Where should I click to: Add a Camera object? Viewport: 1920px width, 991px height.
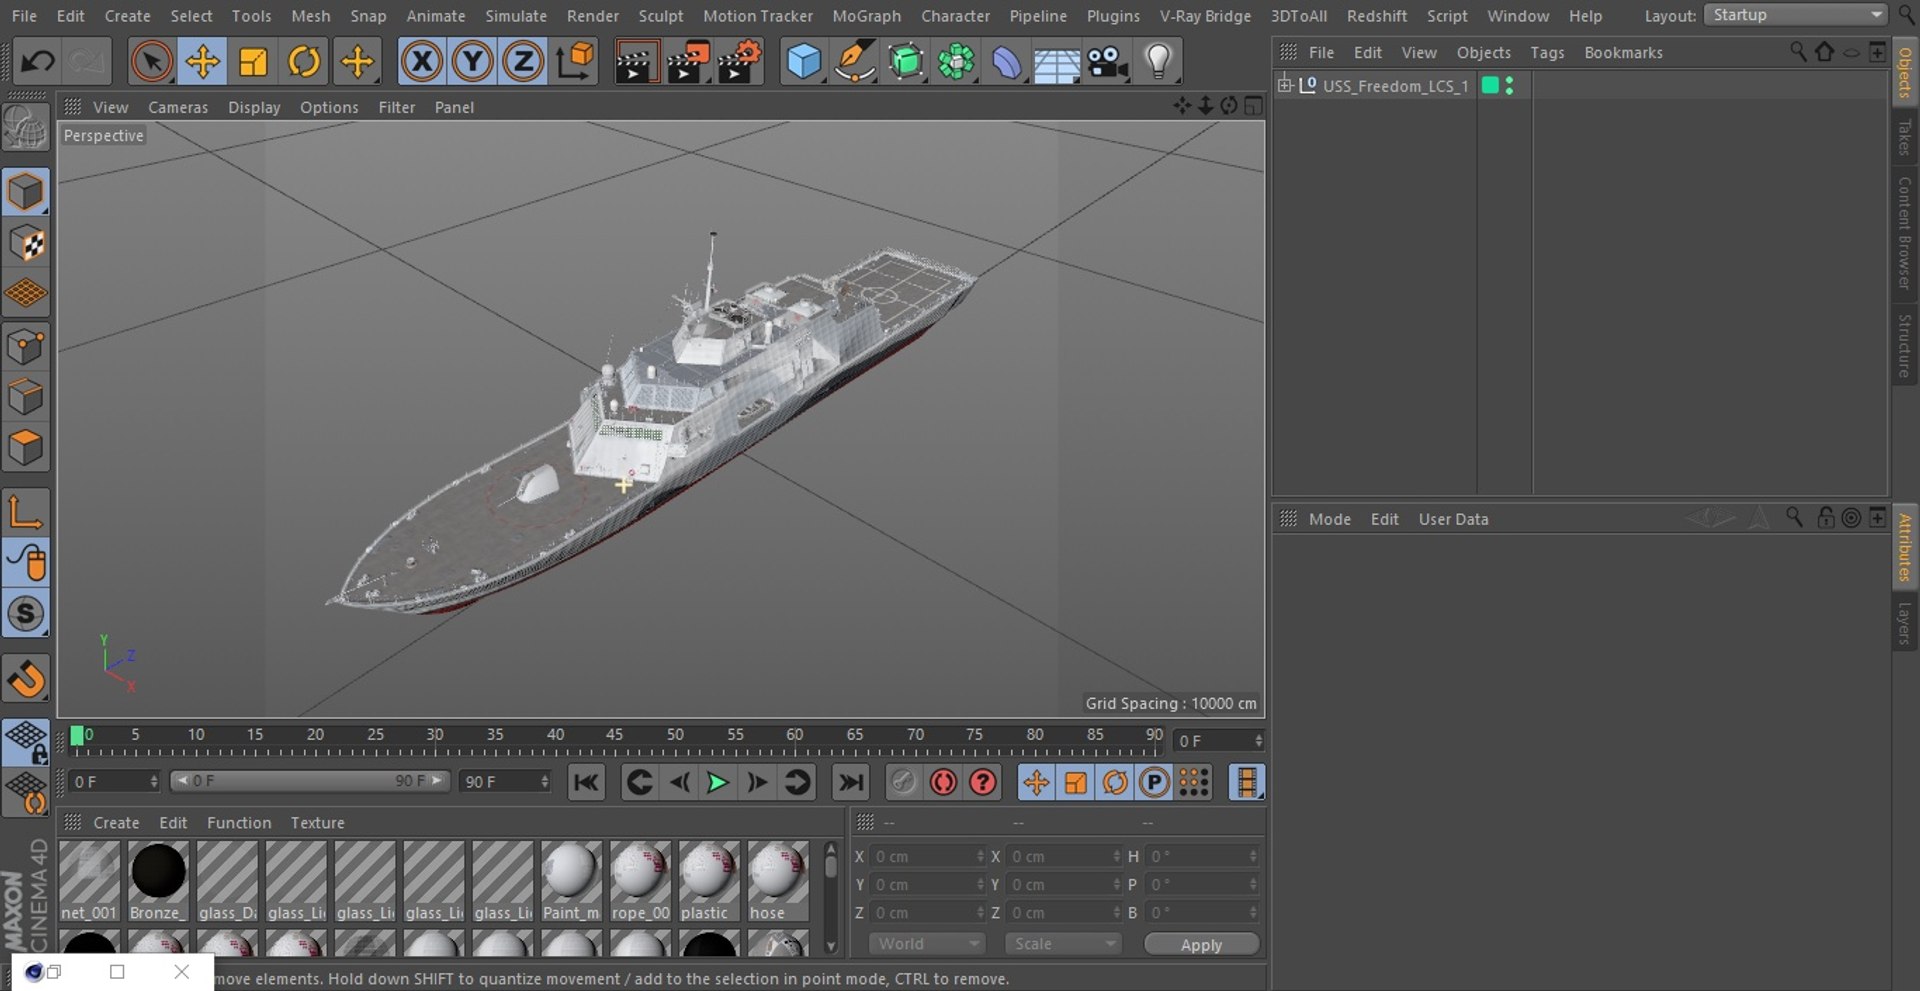click(x=1107, y=62)
